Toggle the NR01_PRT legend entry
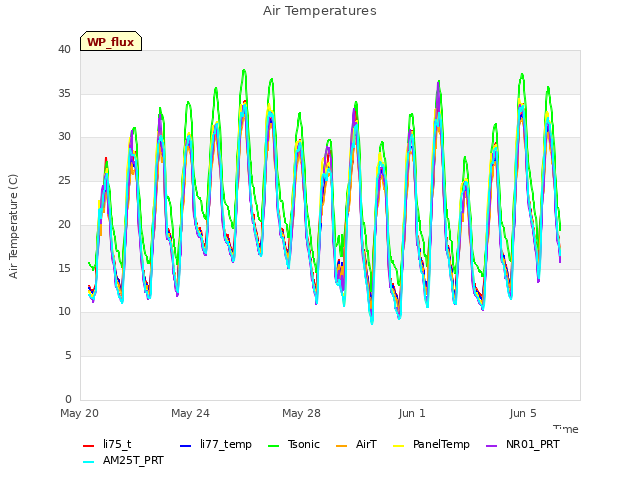Viewport: 640px width, 480px height. (x=523, y=444)
